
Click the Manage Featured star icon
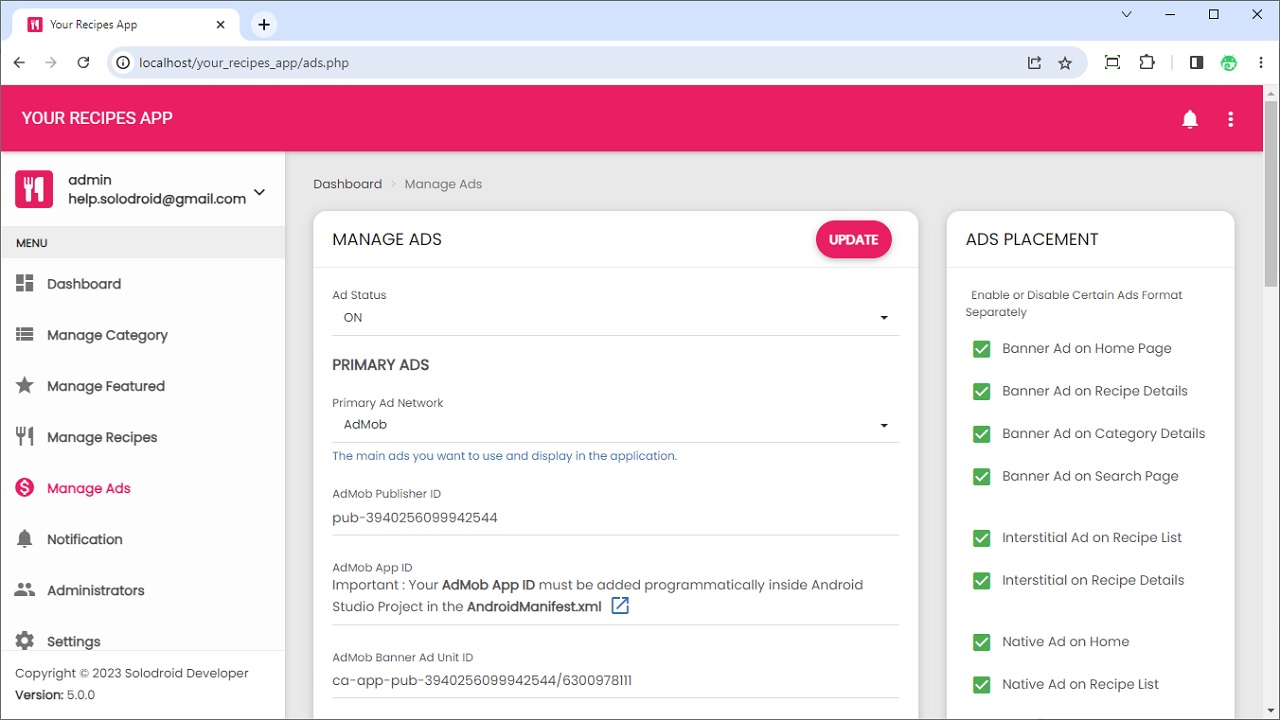pyautogui.click(x=25, y=386)
